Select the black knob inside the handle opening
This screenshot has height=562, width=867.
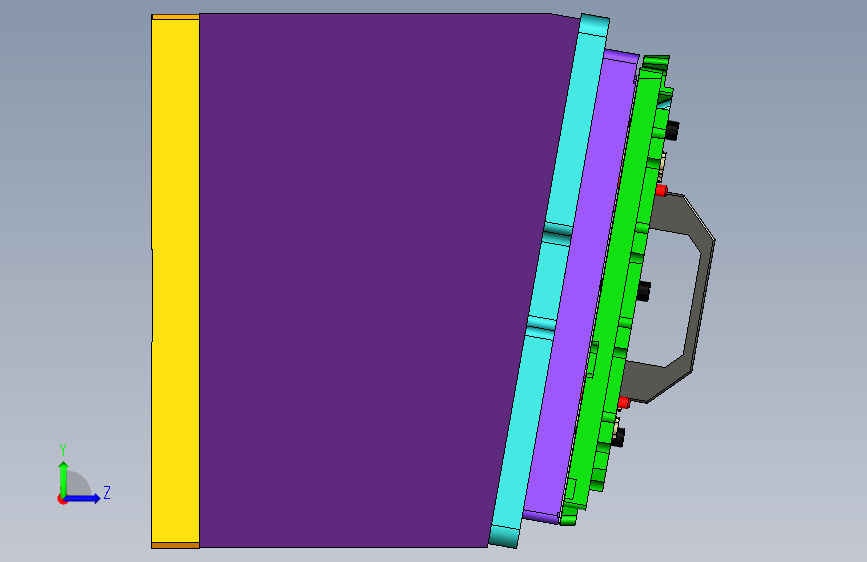tap(644, 291)
